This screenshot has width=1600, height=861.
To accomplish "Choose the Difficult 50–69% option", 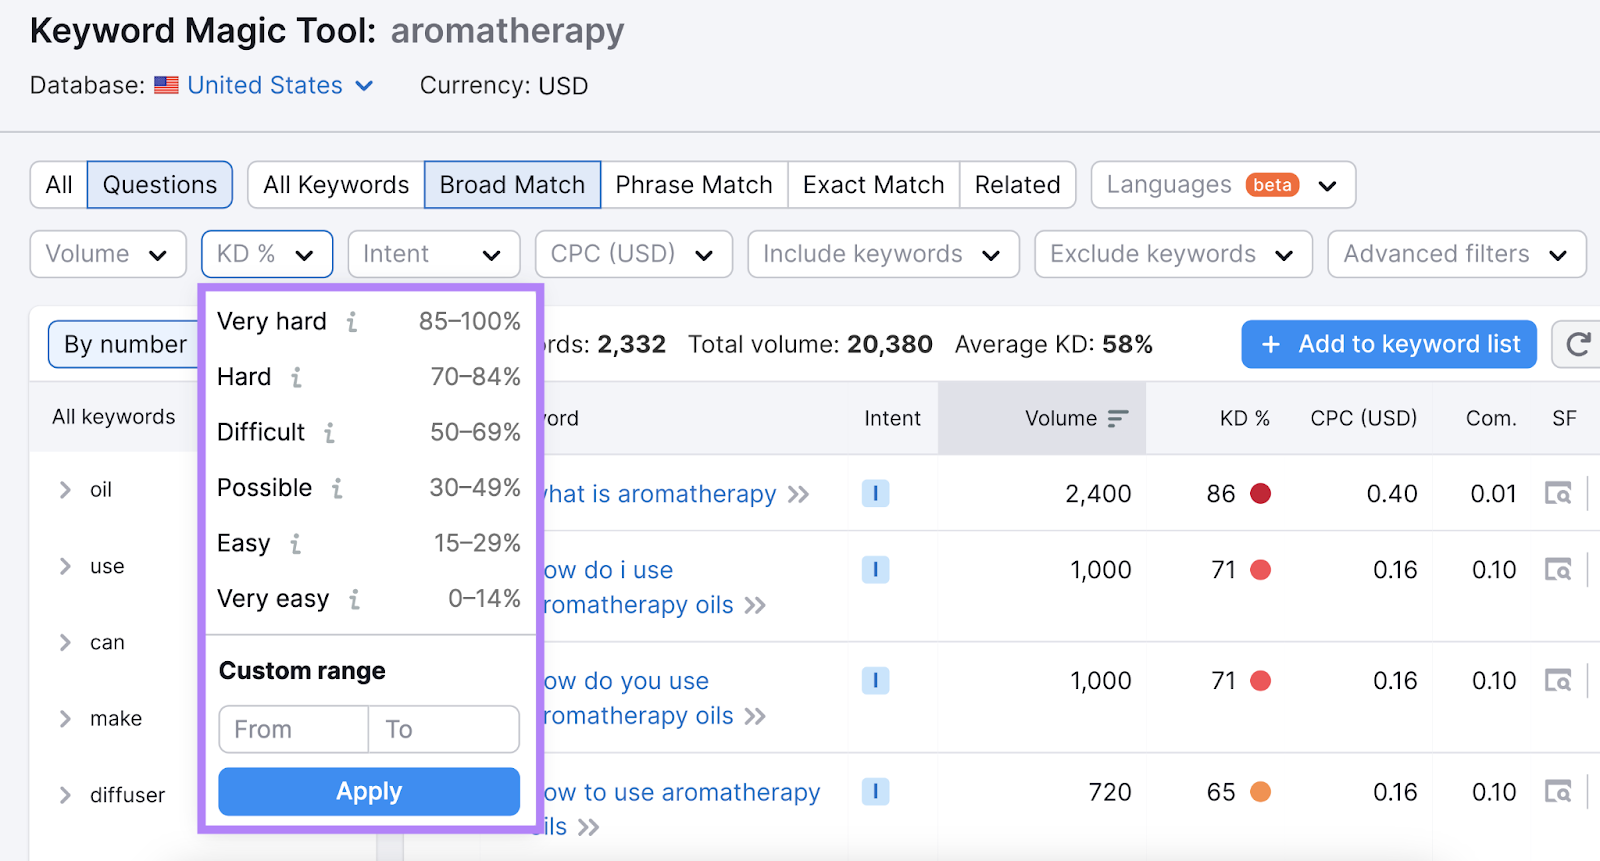I will click(x=369, y=432).
